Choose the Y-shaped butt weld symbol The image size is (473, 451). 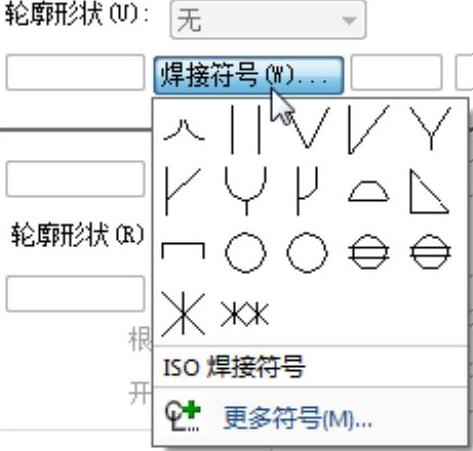[430, 128]
